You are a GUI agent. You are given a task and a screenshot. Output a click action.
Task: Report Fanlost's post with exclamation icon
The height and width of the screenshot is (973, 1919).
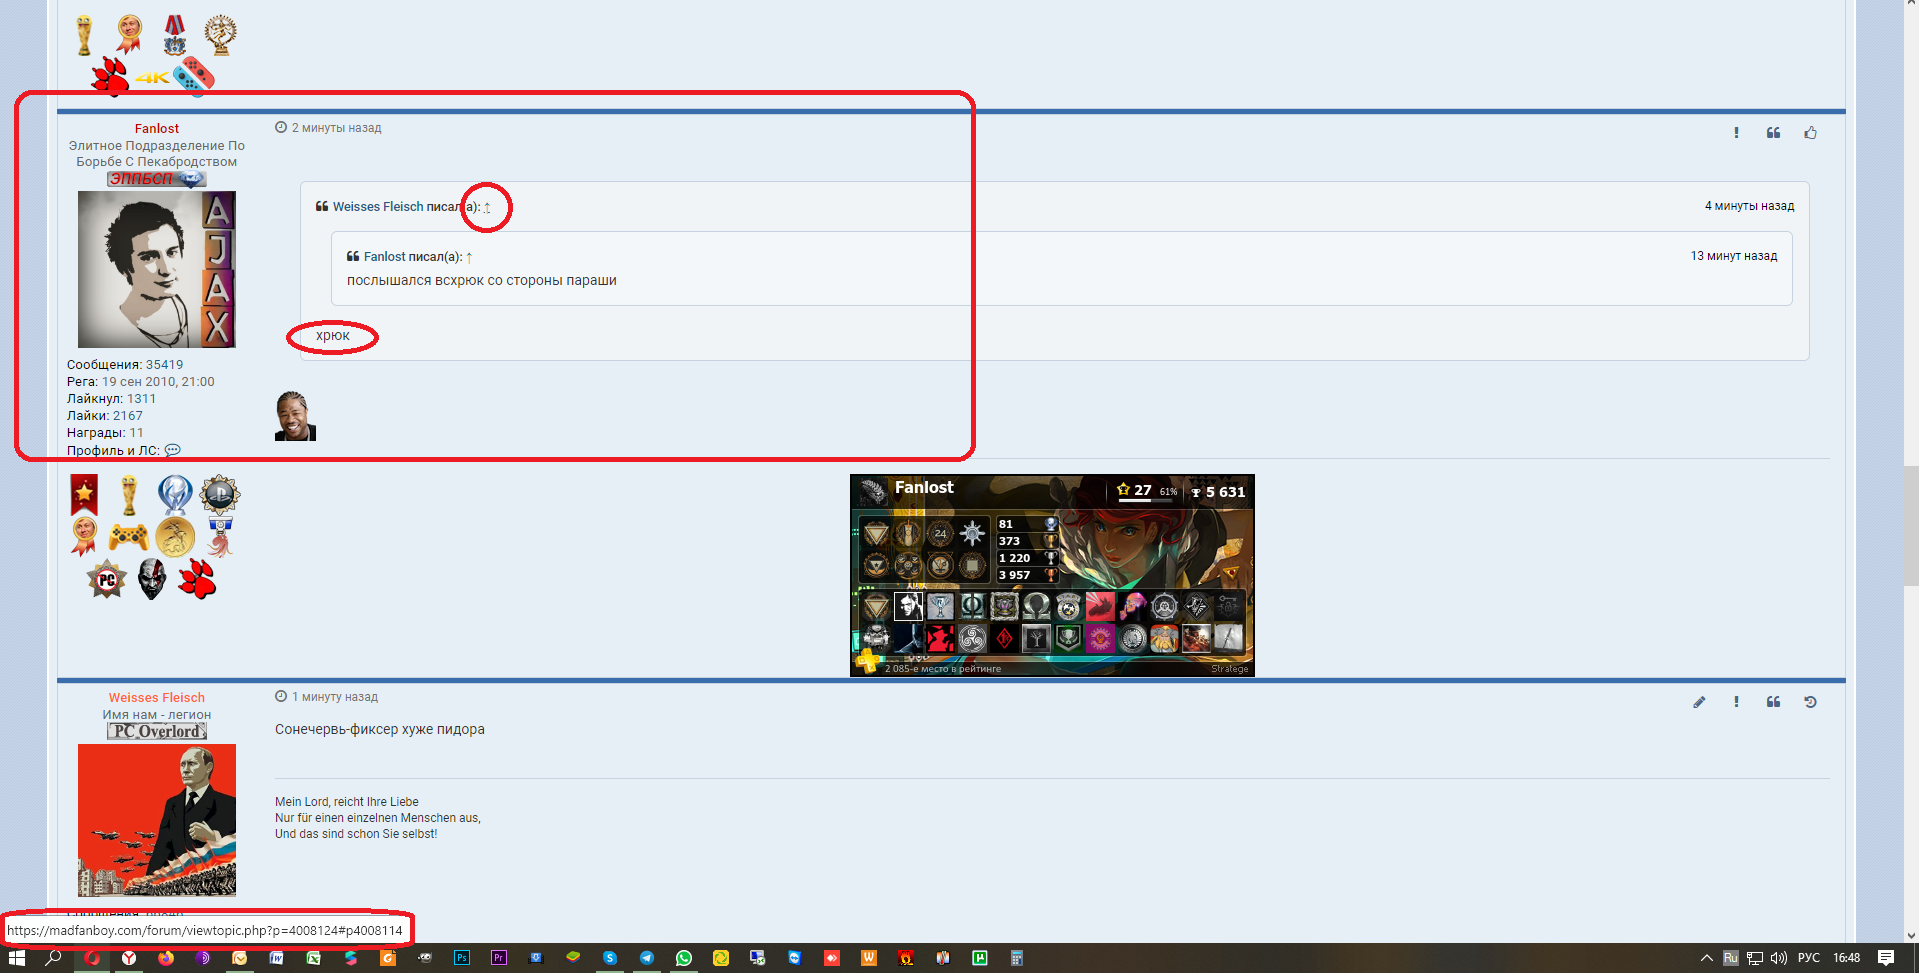(x=1736, y=133)
